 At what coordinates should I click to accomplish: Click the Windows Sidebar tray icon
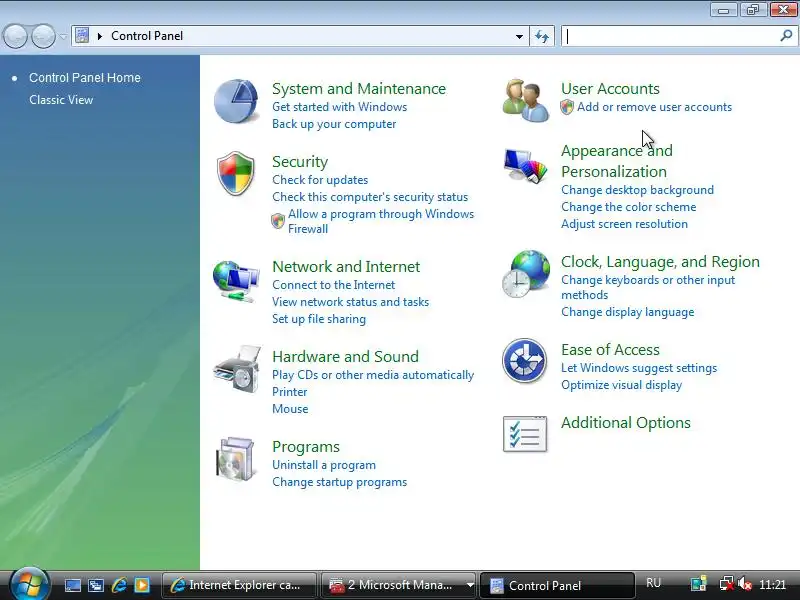[698, 584]
